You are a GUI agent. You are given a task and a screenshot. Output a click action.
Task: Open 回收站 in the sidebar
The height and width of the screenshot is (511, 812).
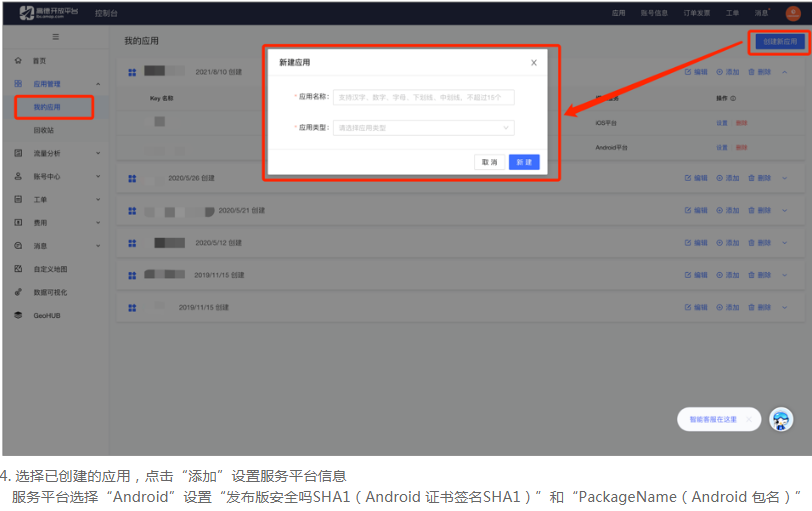pyautogui.click(x=44, y=130)
